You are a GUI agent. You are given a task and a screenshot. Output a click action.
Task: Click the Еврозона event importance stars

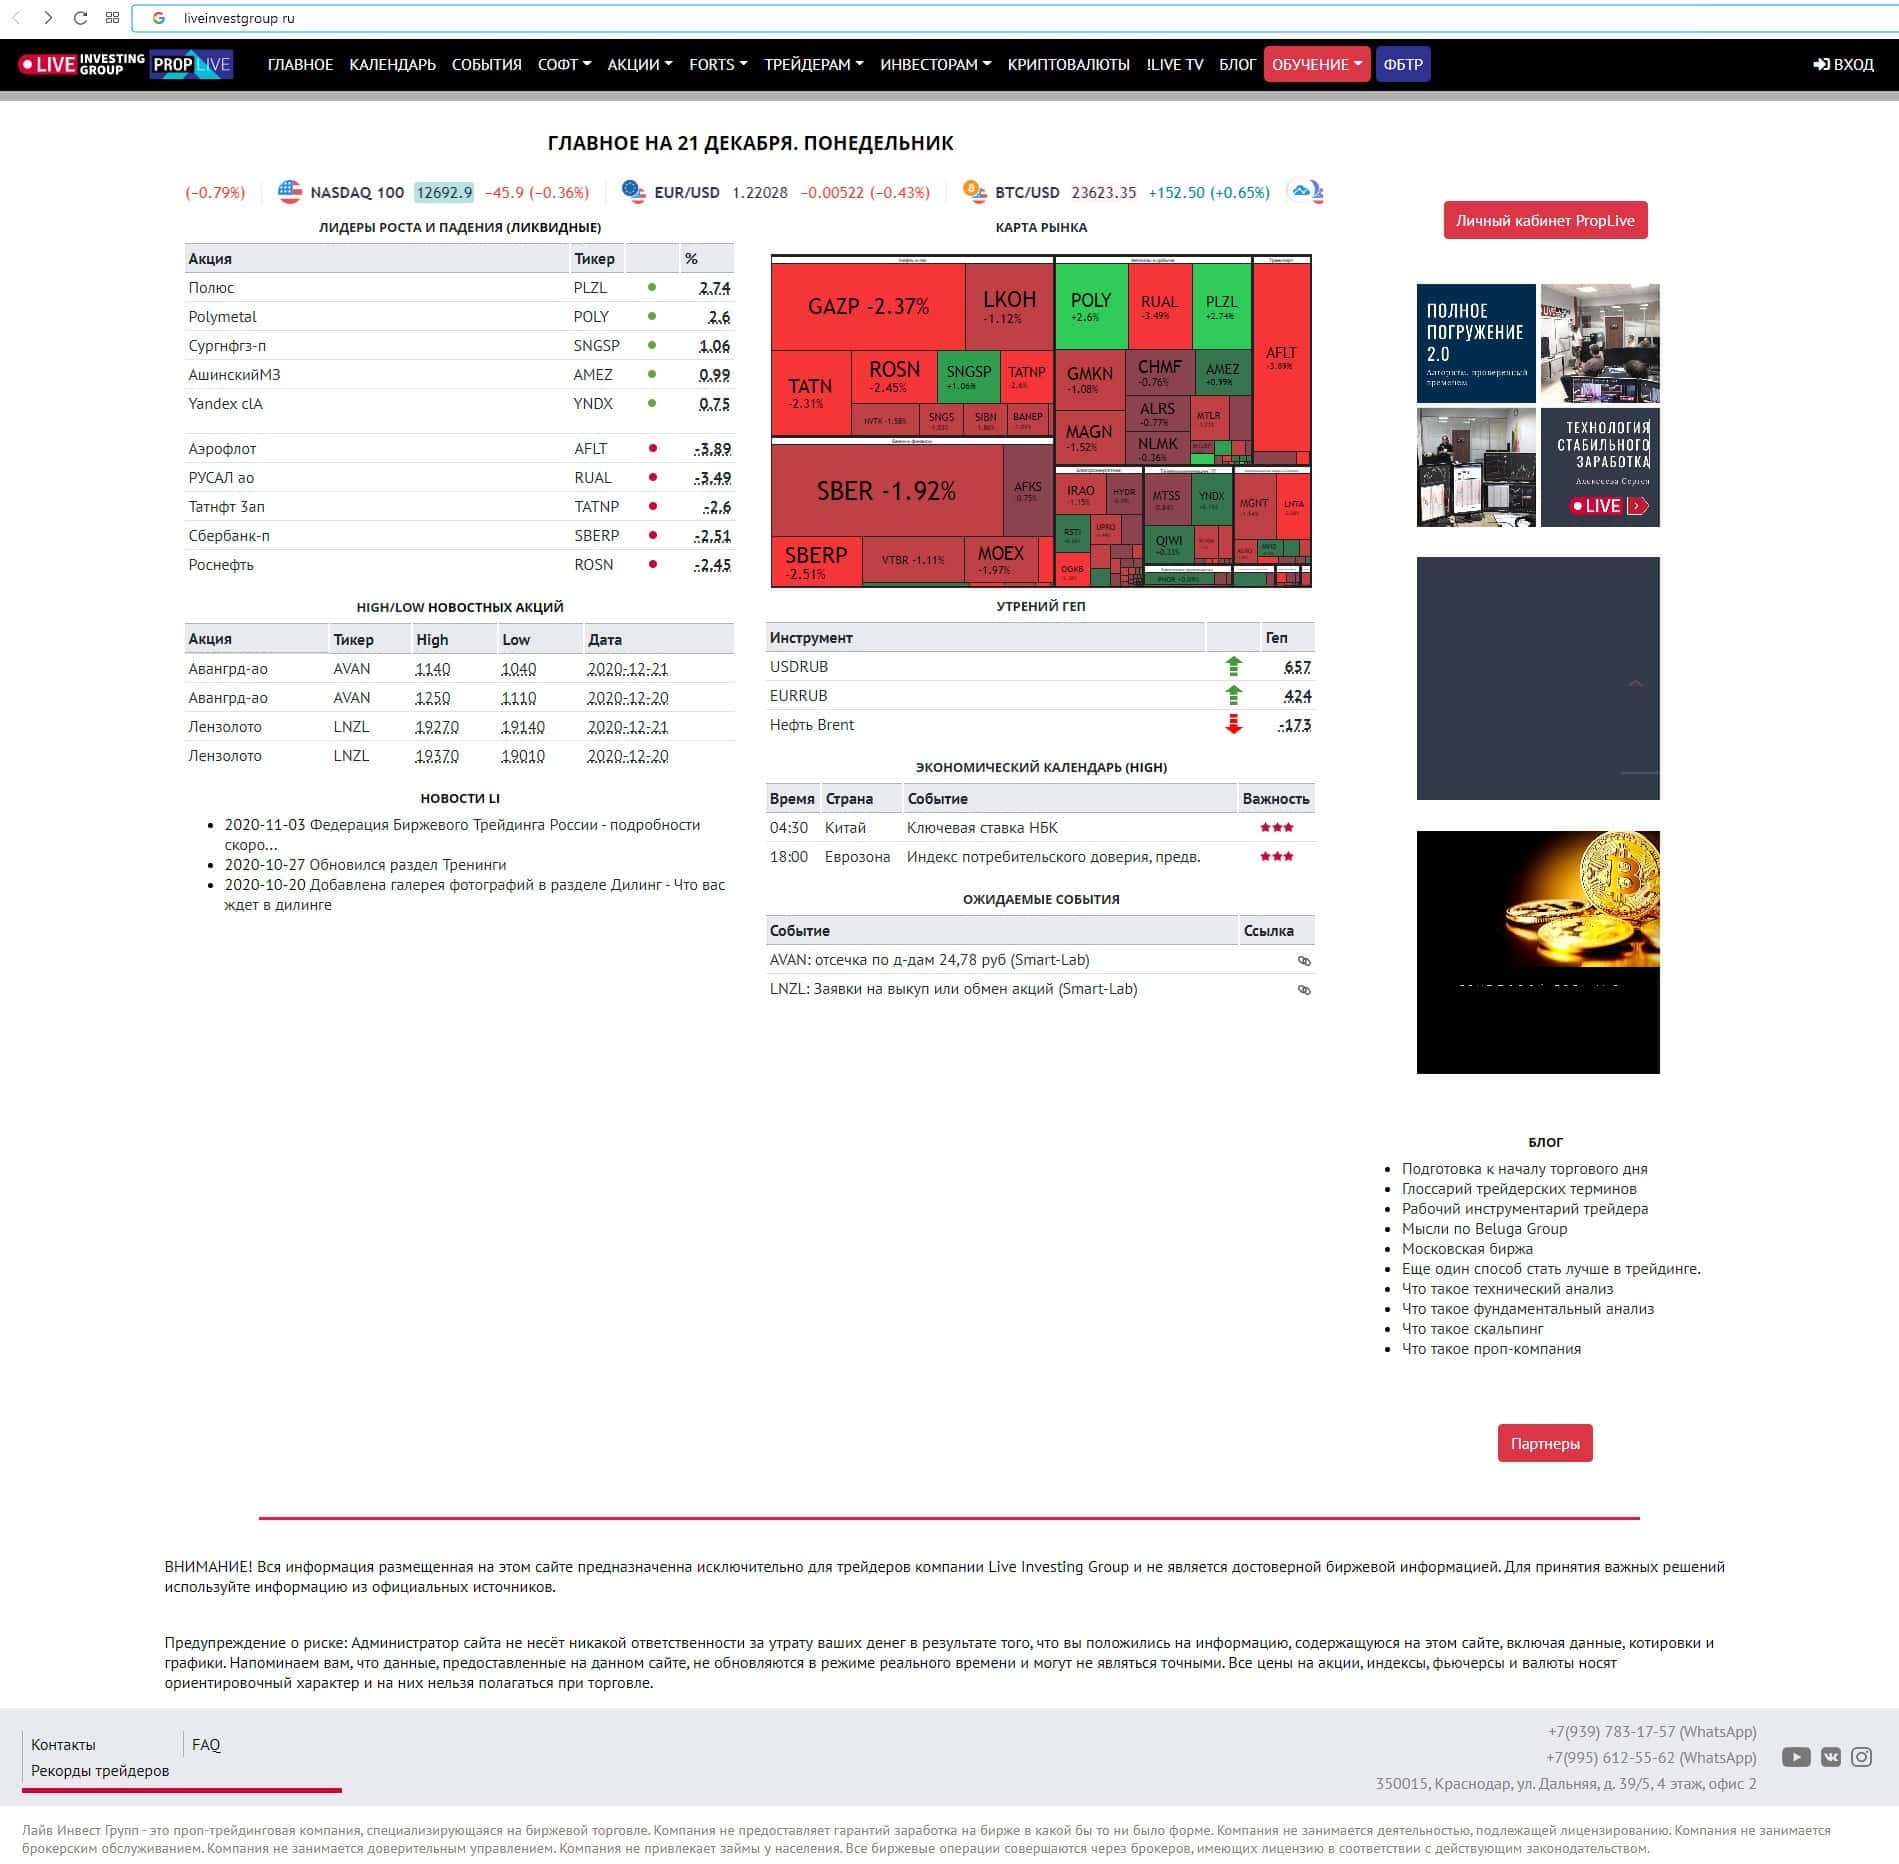1277,856
